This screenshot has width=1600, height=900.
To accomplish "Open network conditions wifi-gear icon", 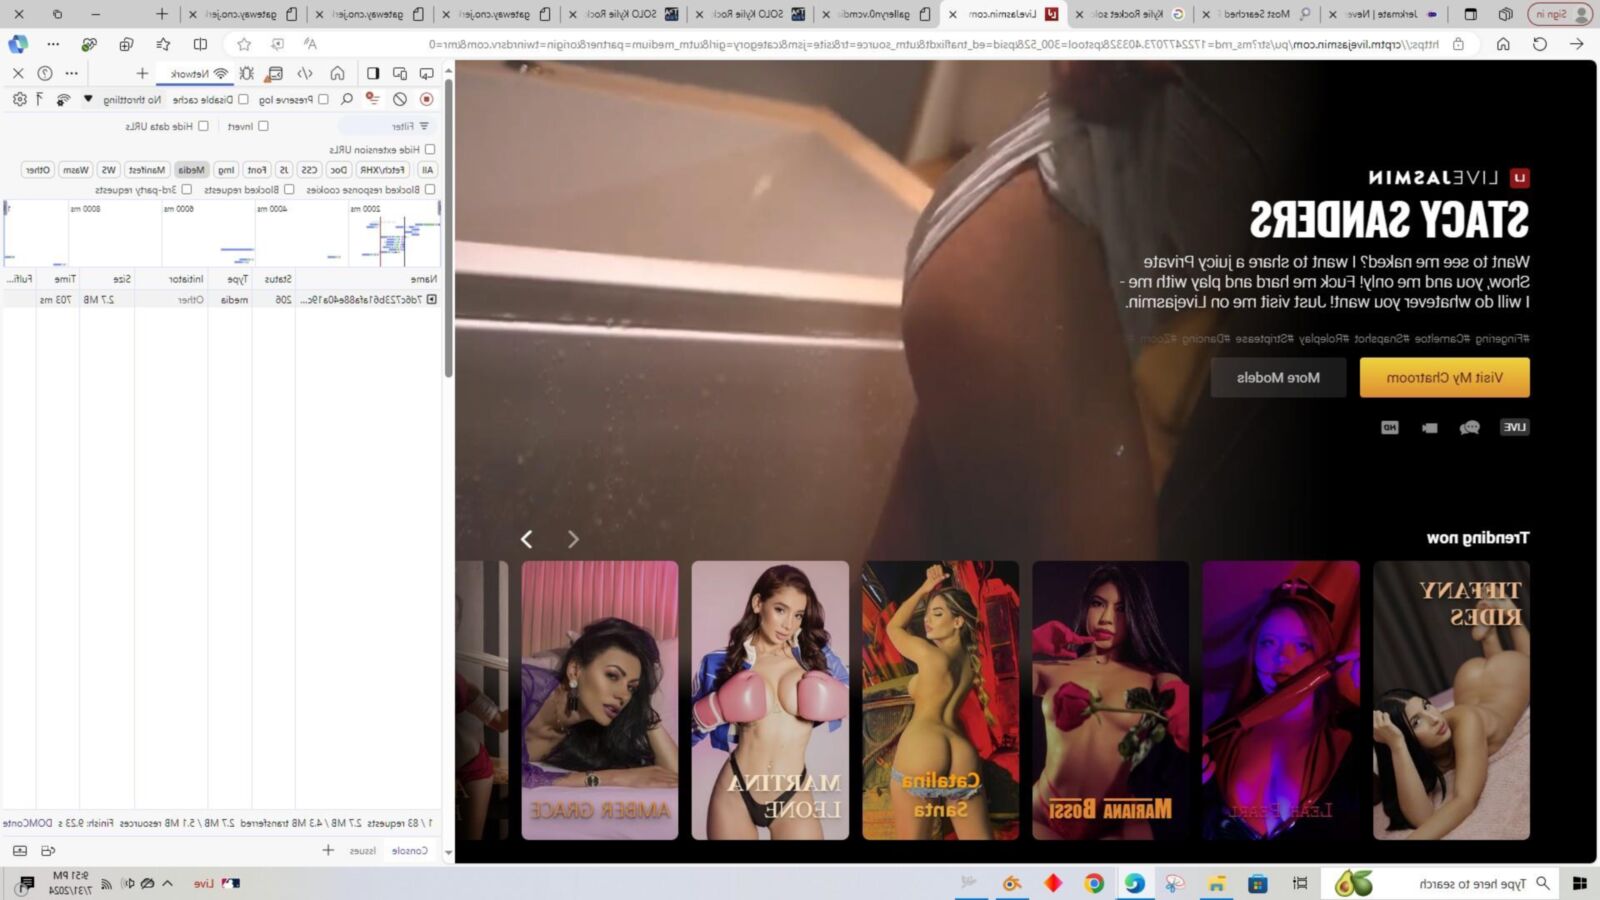I will point(63,99).
